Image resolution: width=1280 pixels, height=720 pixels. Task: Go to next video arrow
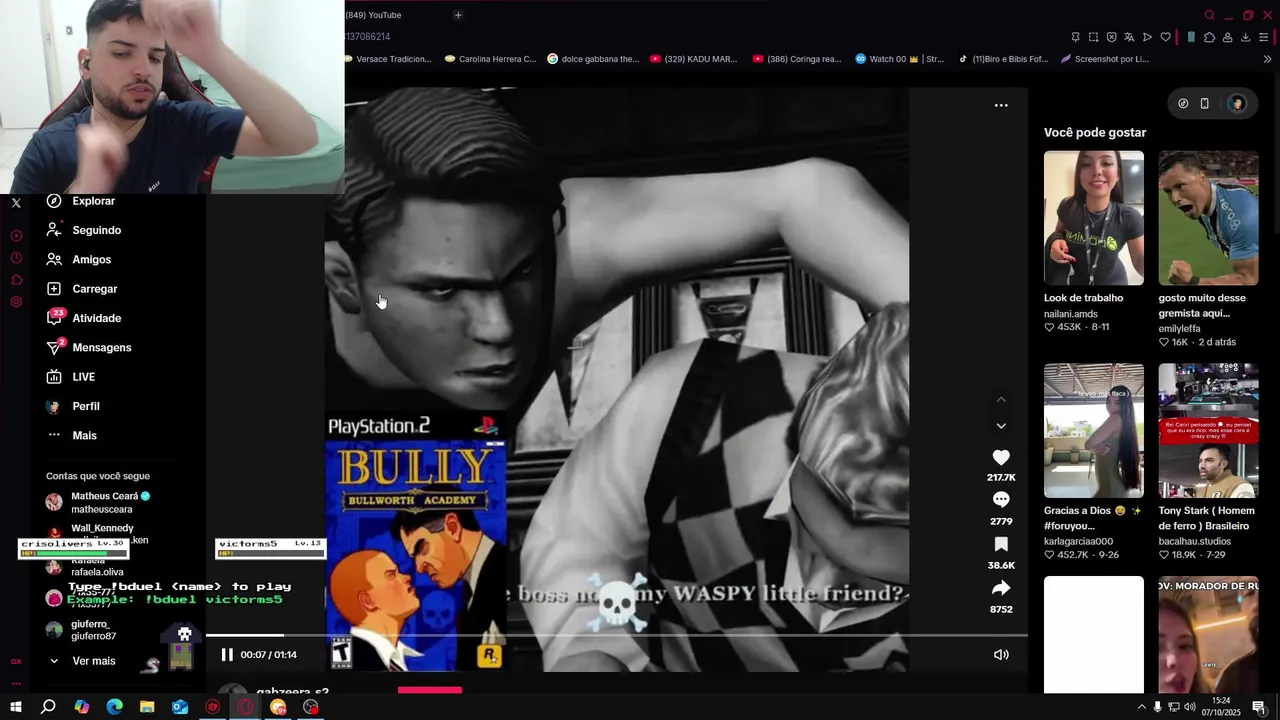pyautogui.click(x=1001, y=426)
